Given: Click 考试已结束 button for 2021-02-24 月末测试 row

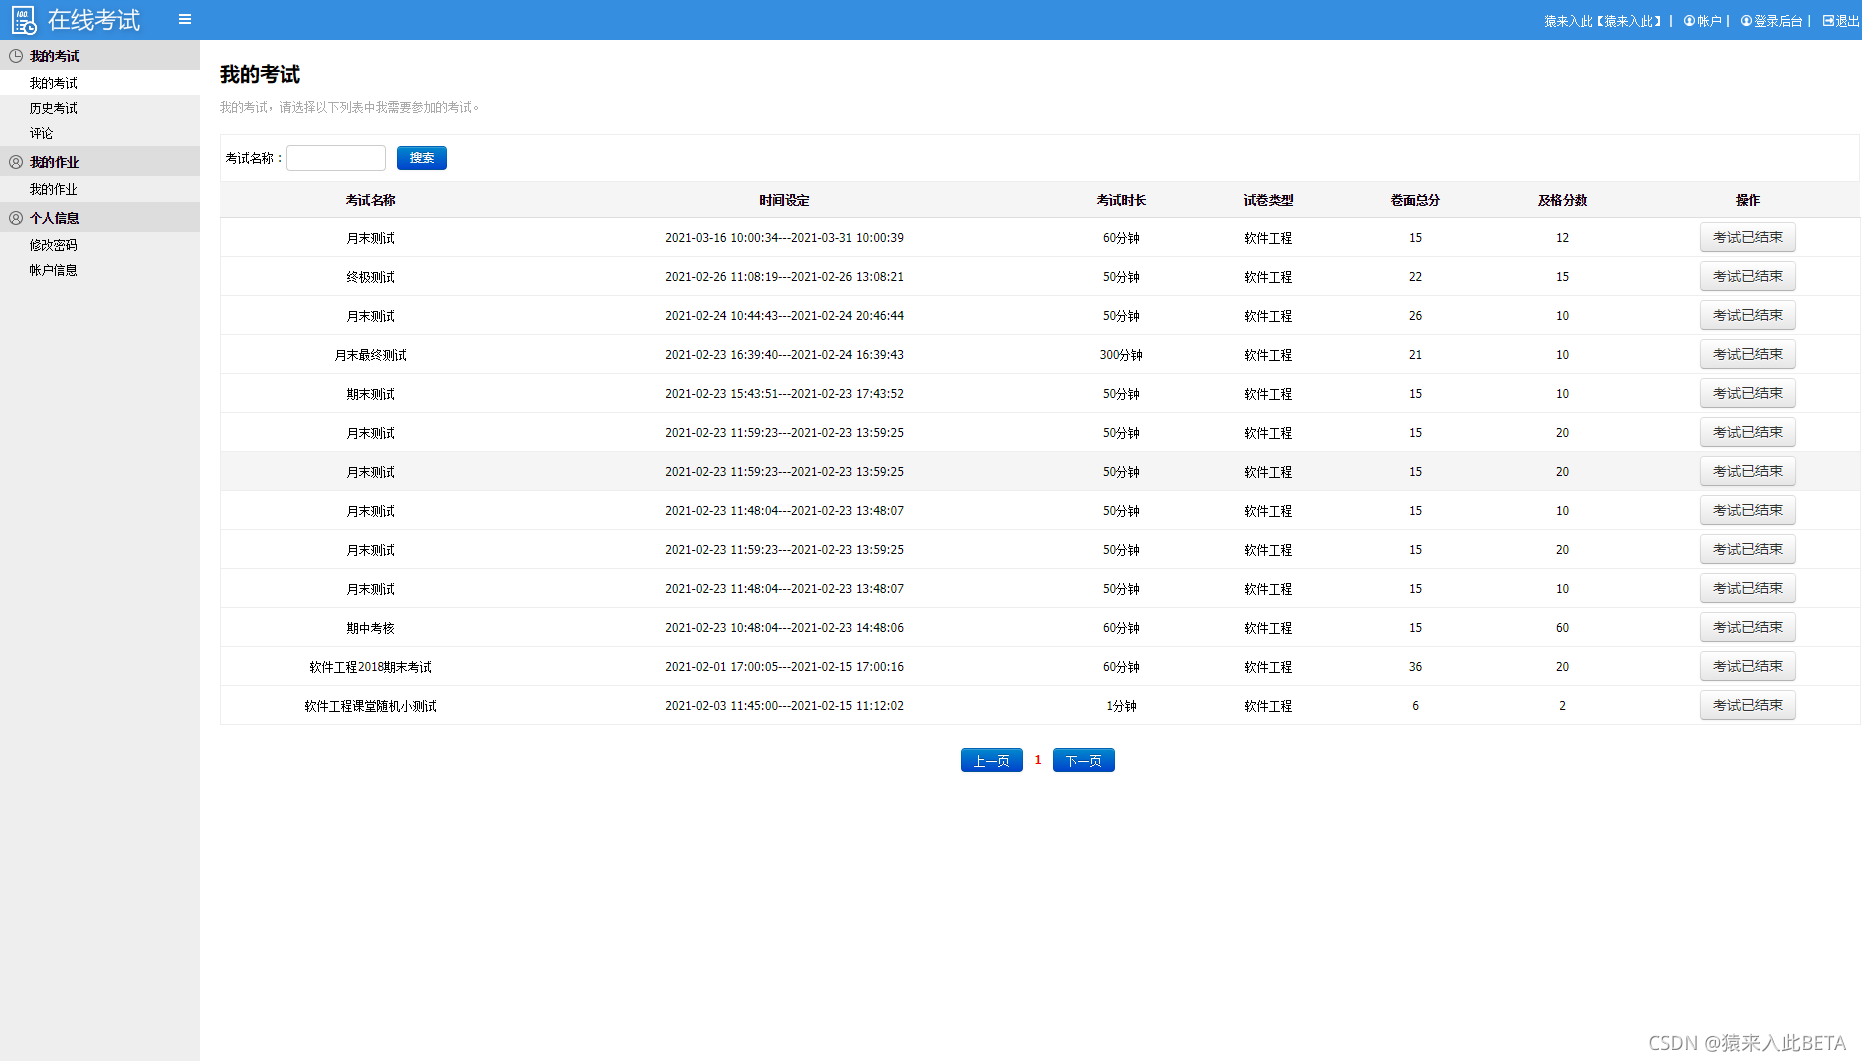Looking at the screenshot, I should [1748, 315].
